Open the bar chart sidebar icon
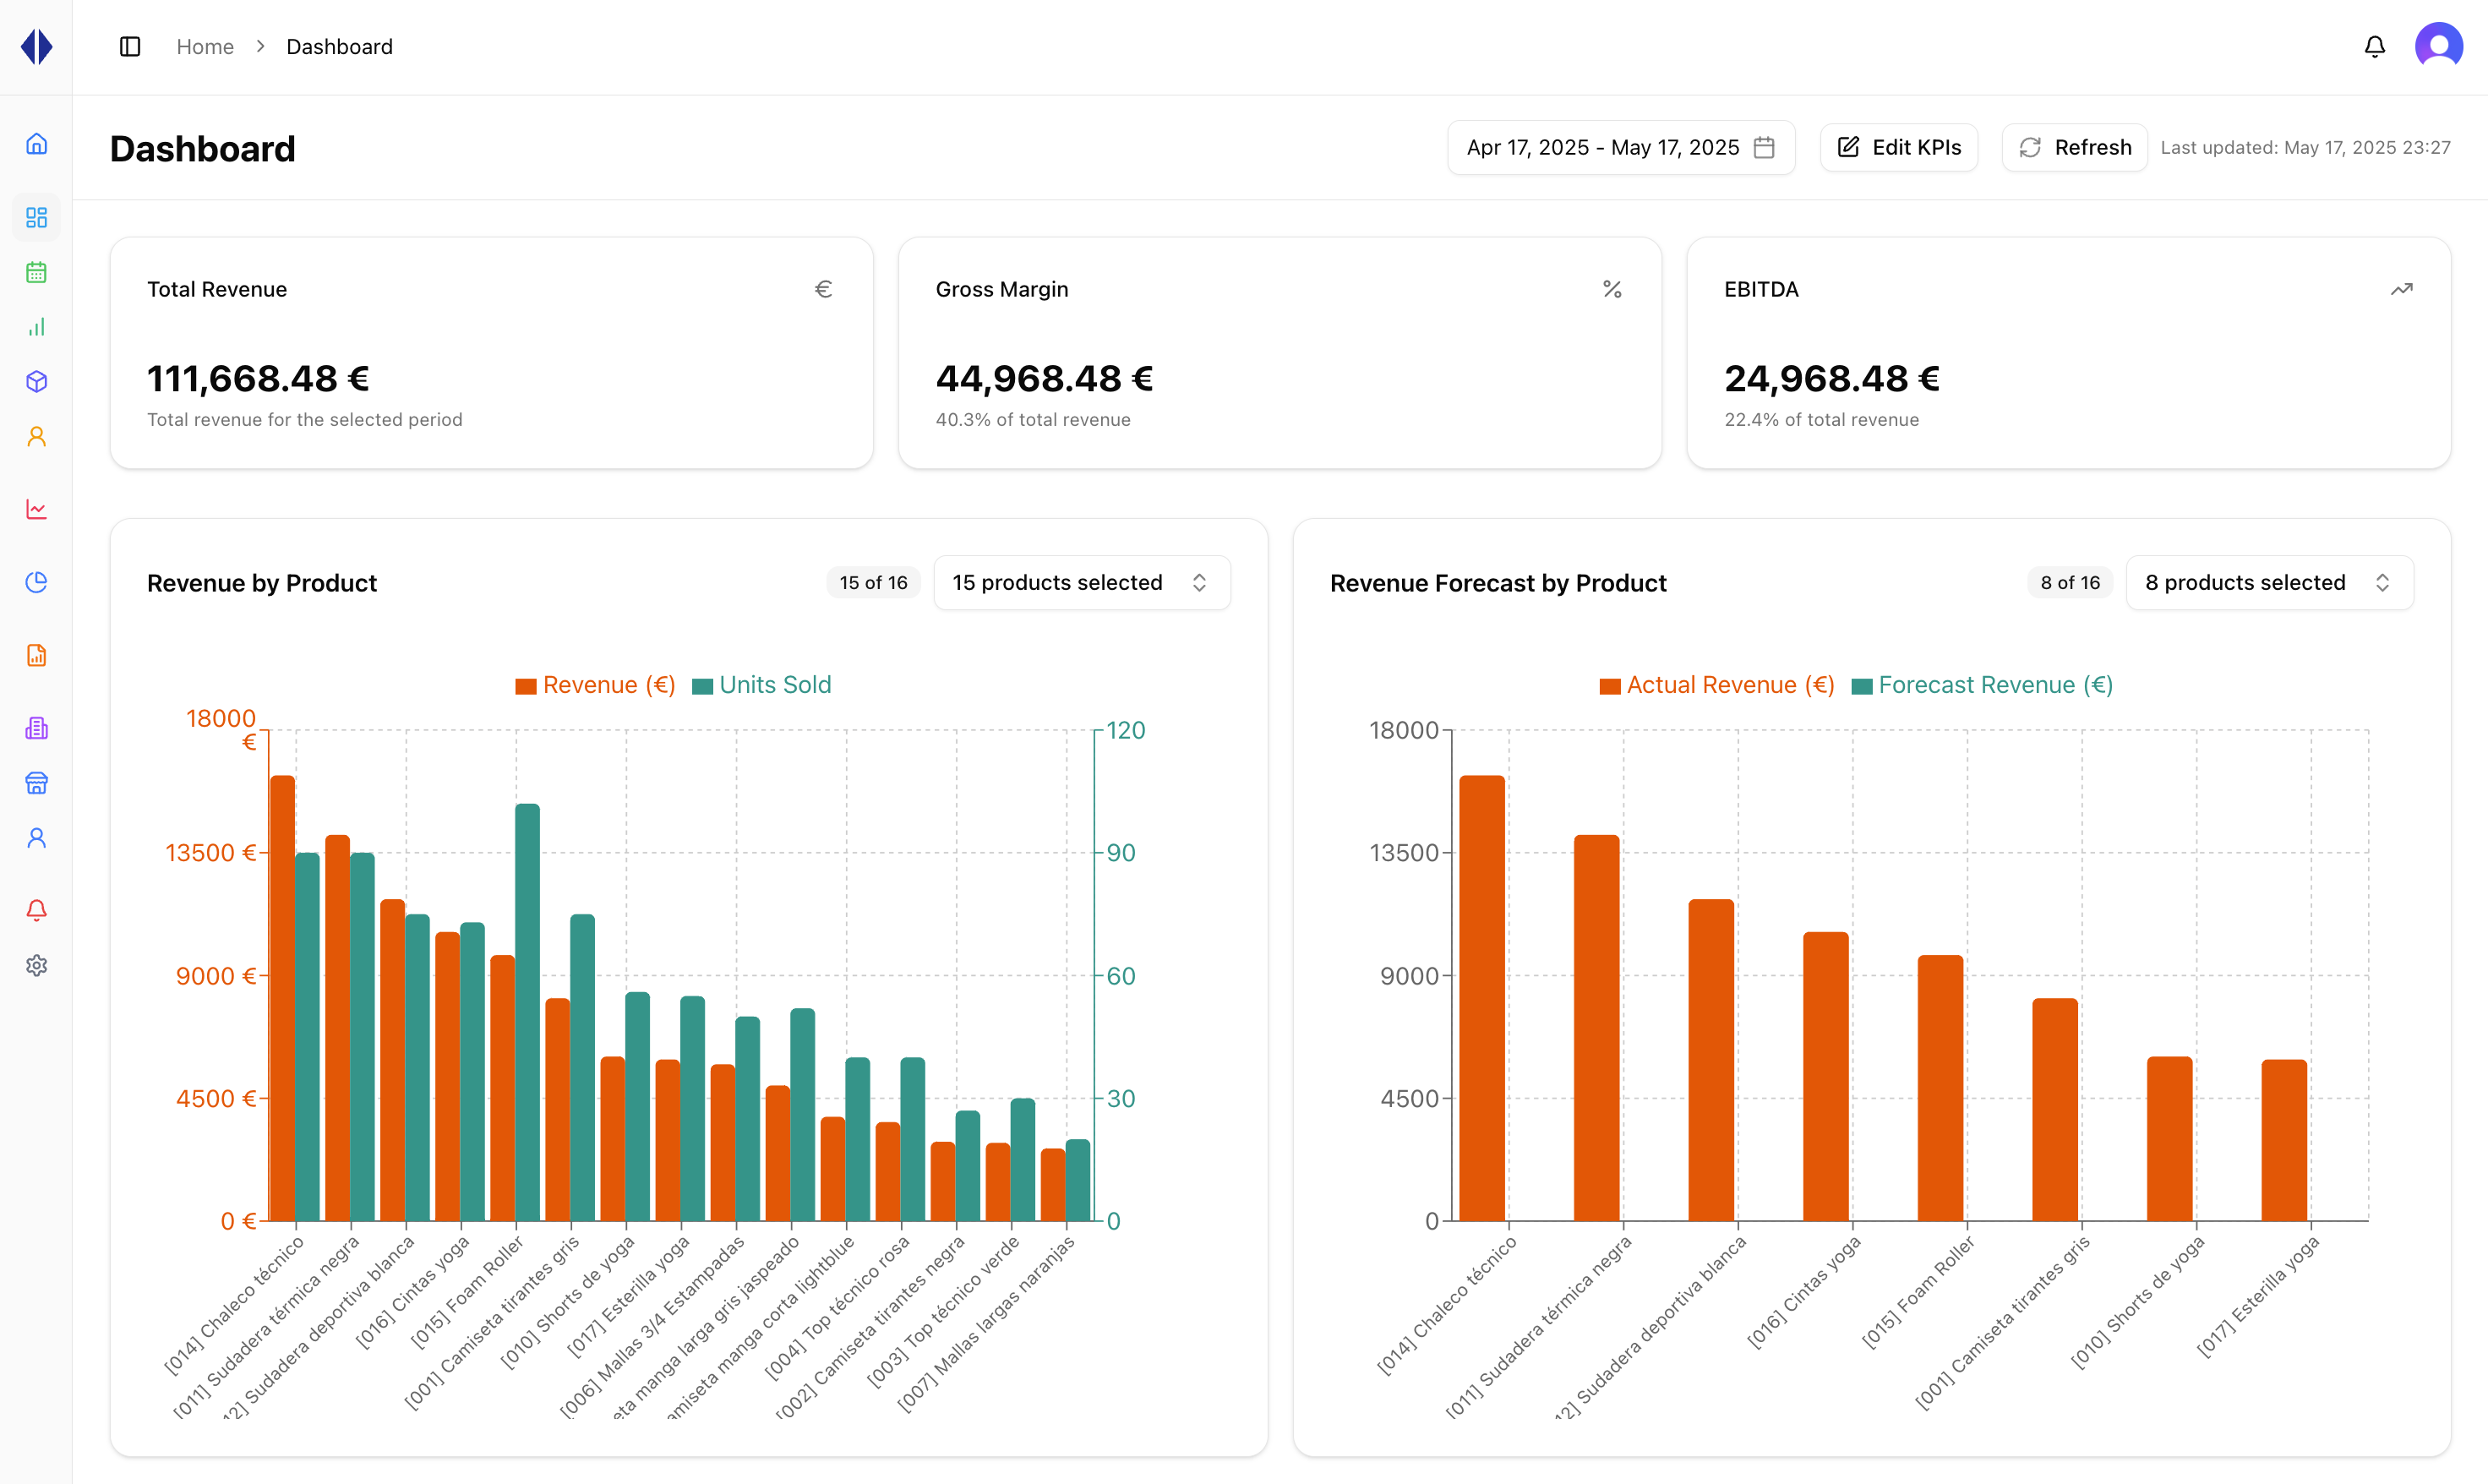 (x=37, y=327)
